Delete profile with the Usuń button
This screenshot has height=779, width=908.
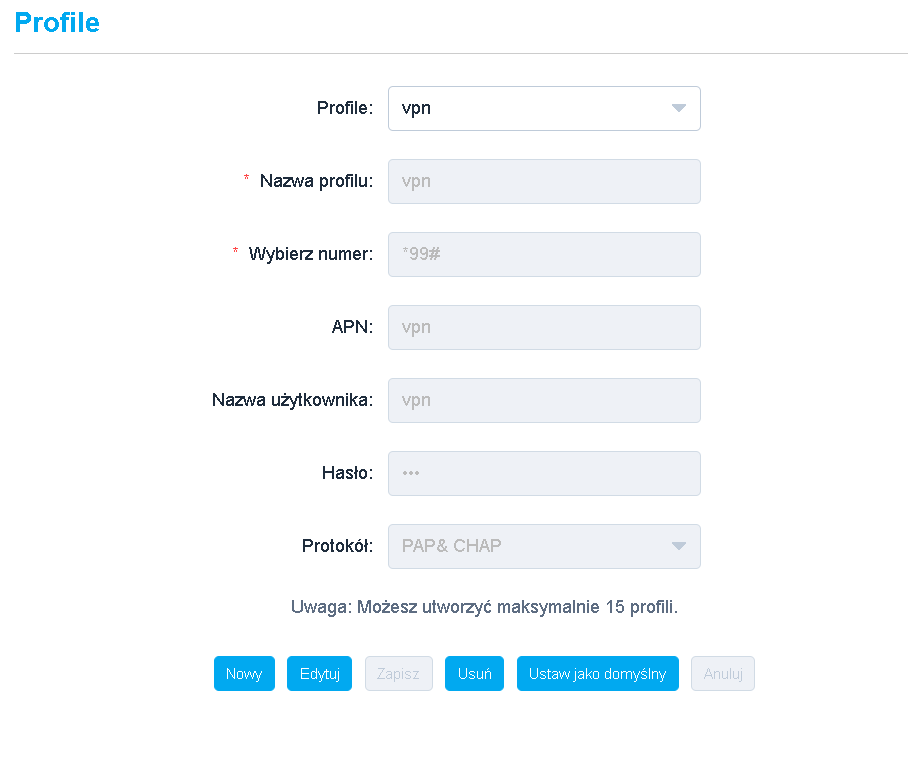pyautogui.click(x=474, y=674)
